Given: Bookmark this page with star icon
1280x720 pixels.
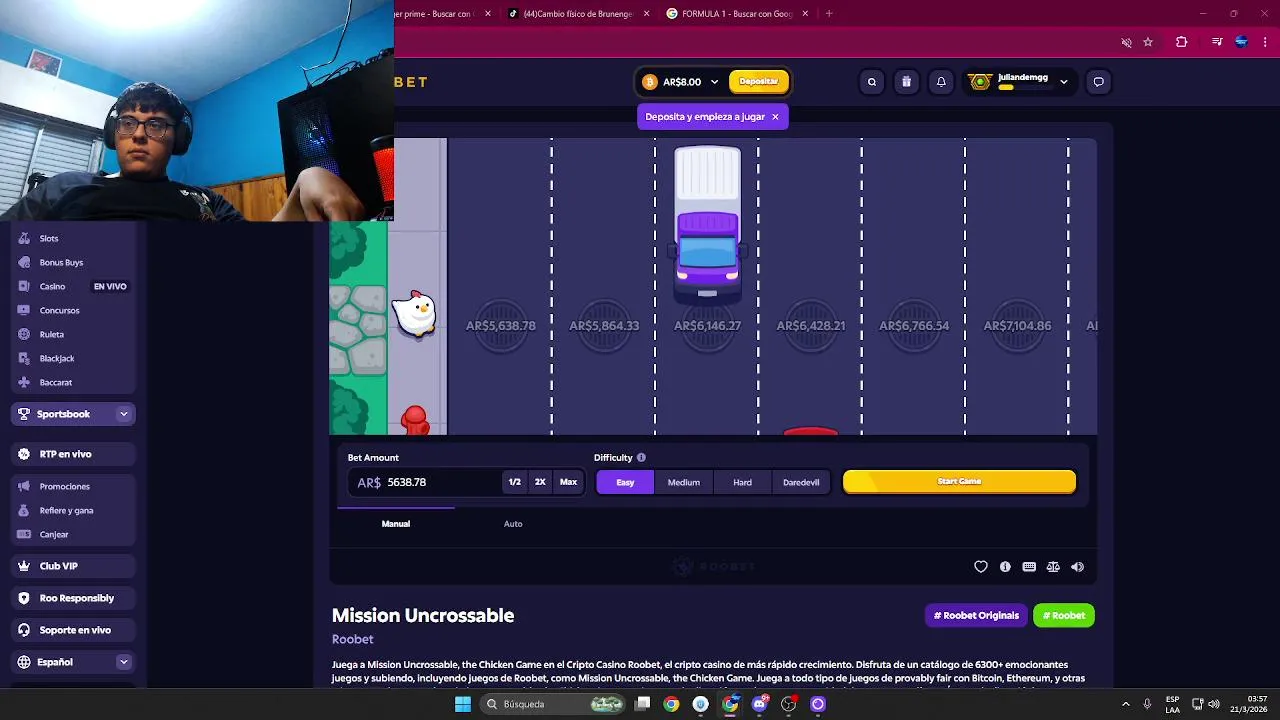Looking at the screenshot, I should (x=1148, y=42).
